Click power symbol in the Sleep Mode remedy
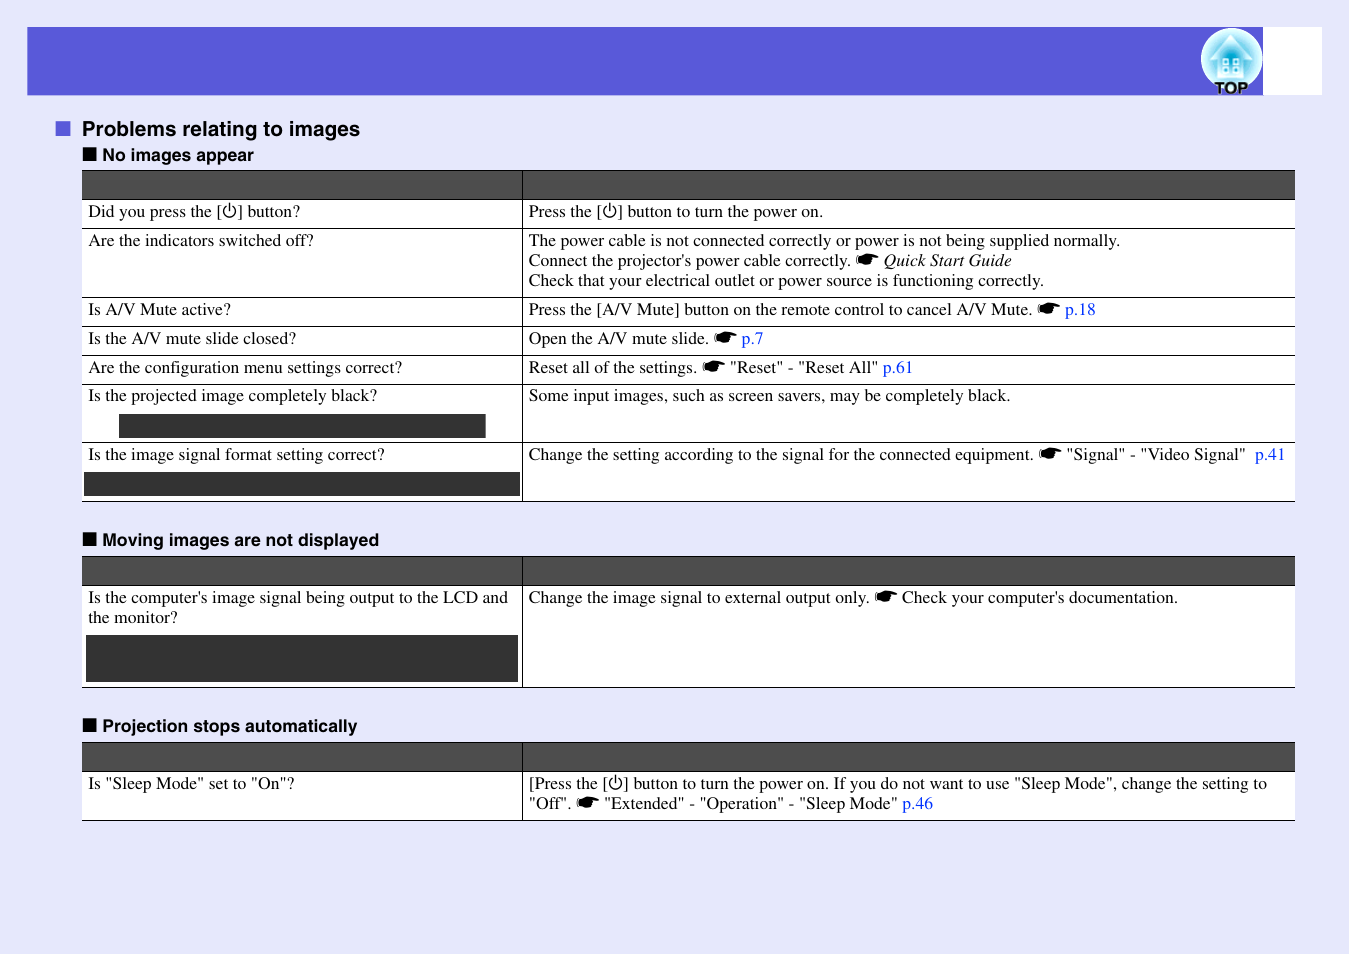Screen dimensions: 1350x954 [616, 783]
